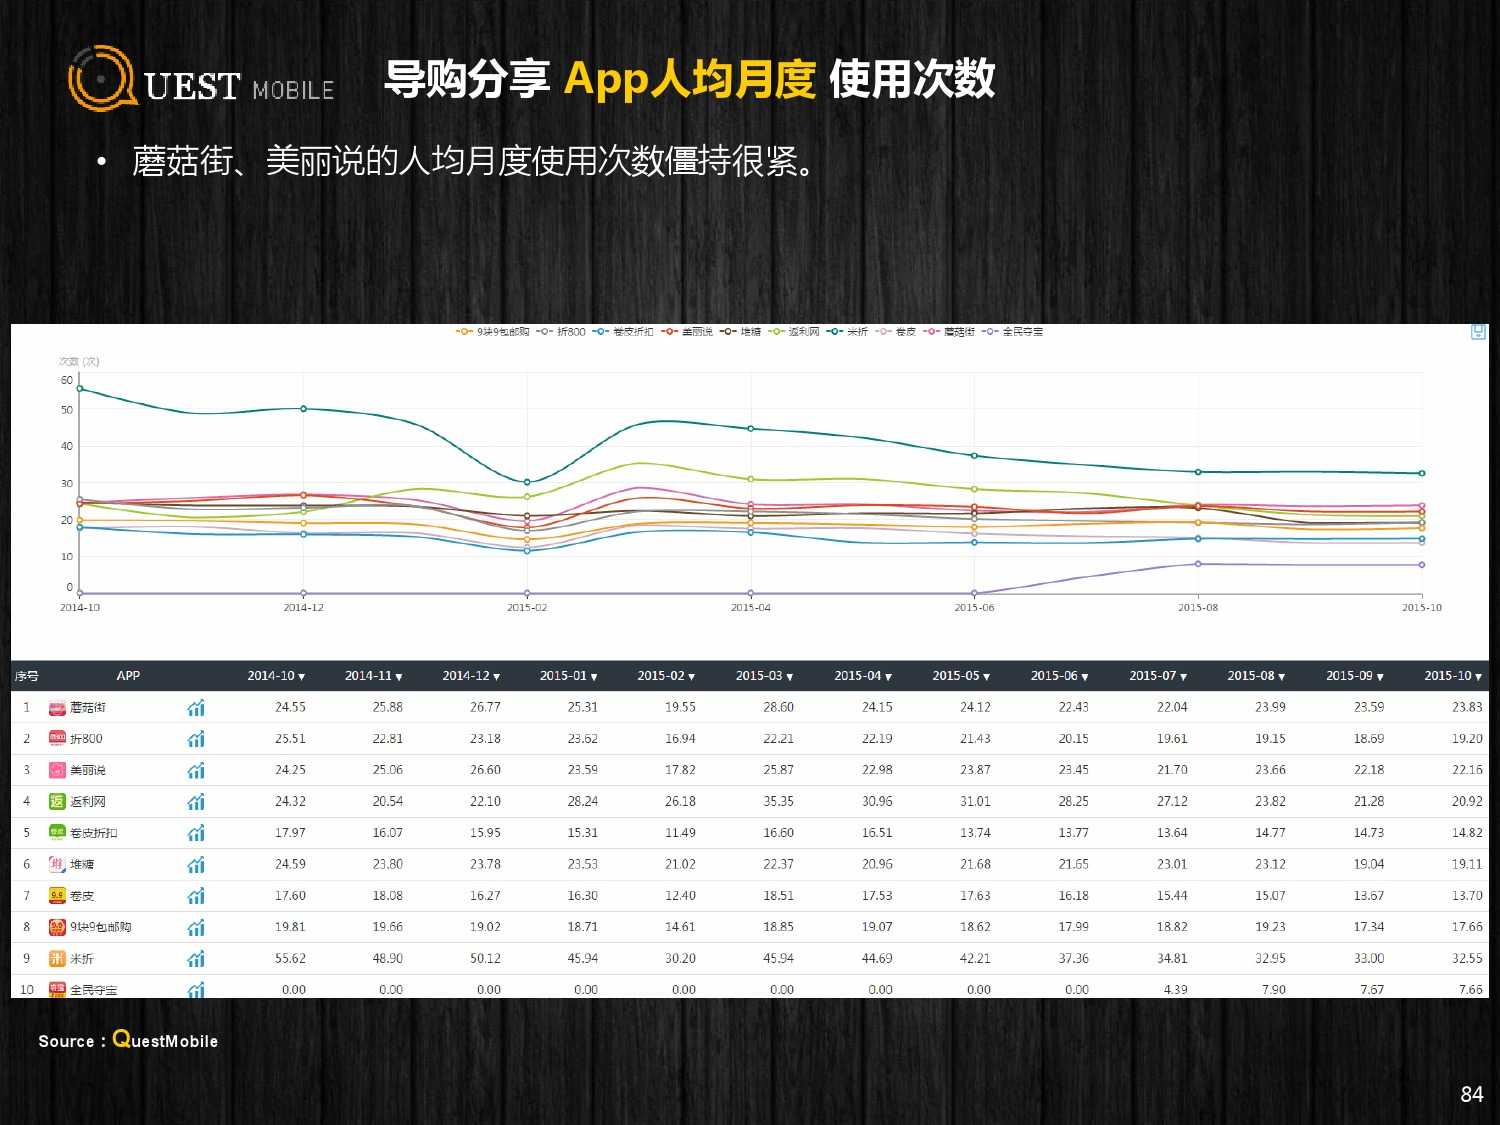Open the trend chart icon for 蘑菇街
1500x1125 pixels.
(196, 708)
